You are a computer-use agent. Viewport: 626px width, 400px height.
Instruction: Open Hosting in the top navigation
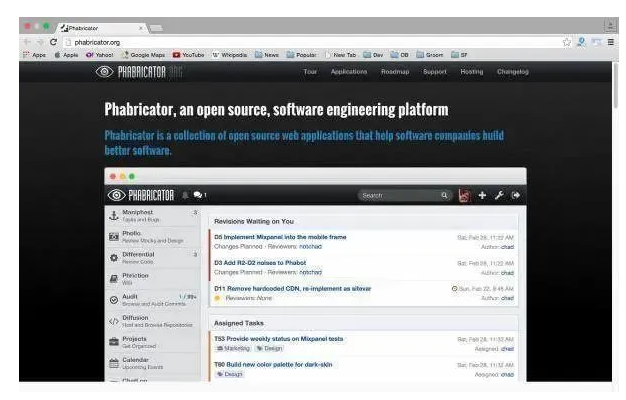[x=471, y=72]
